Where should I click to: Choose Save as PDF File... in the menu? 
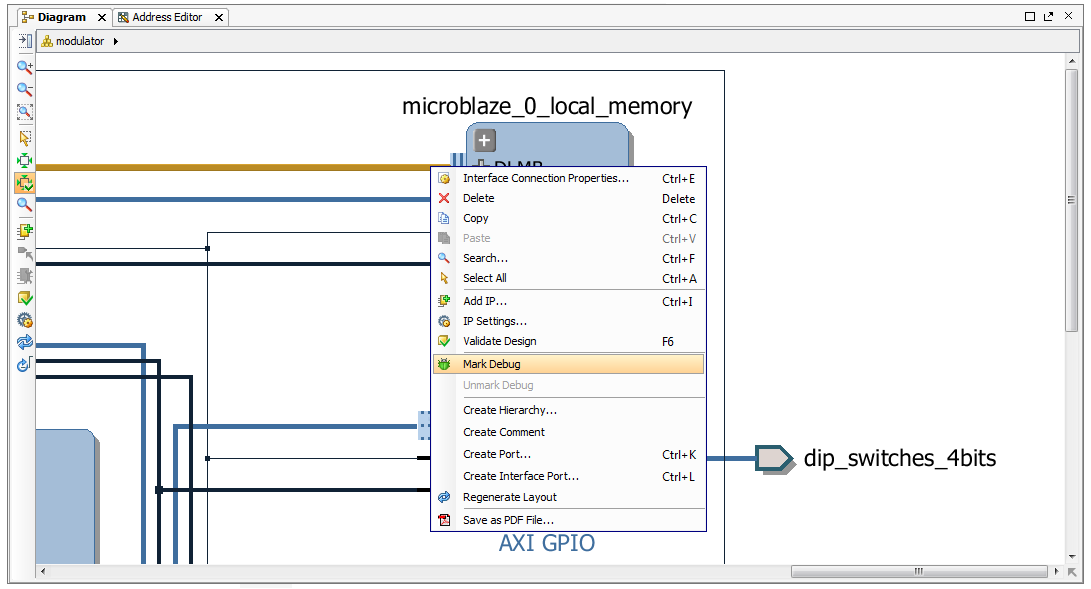568,520
